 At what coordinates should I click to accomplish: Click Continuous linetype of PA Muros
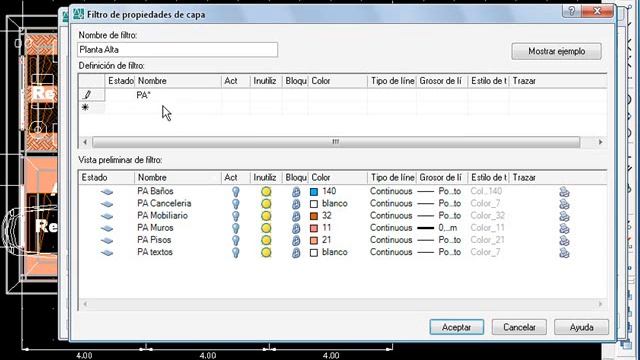(x=391, y=228)
